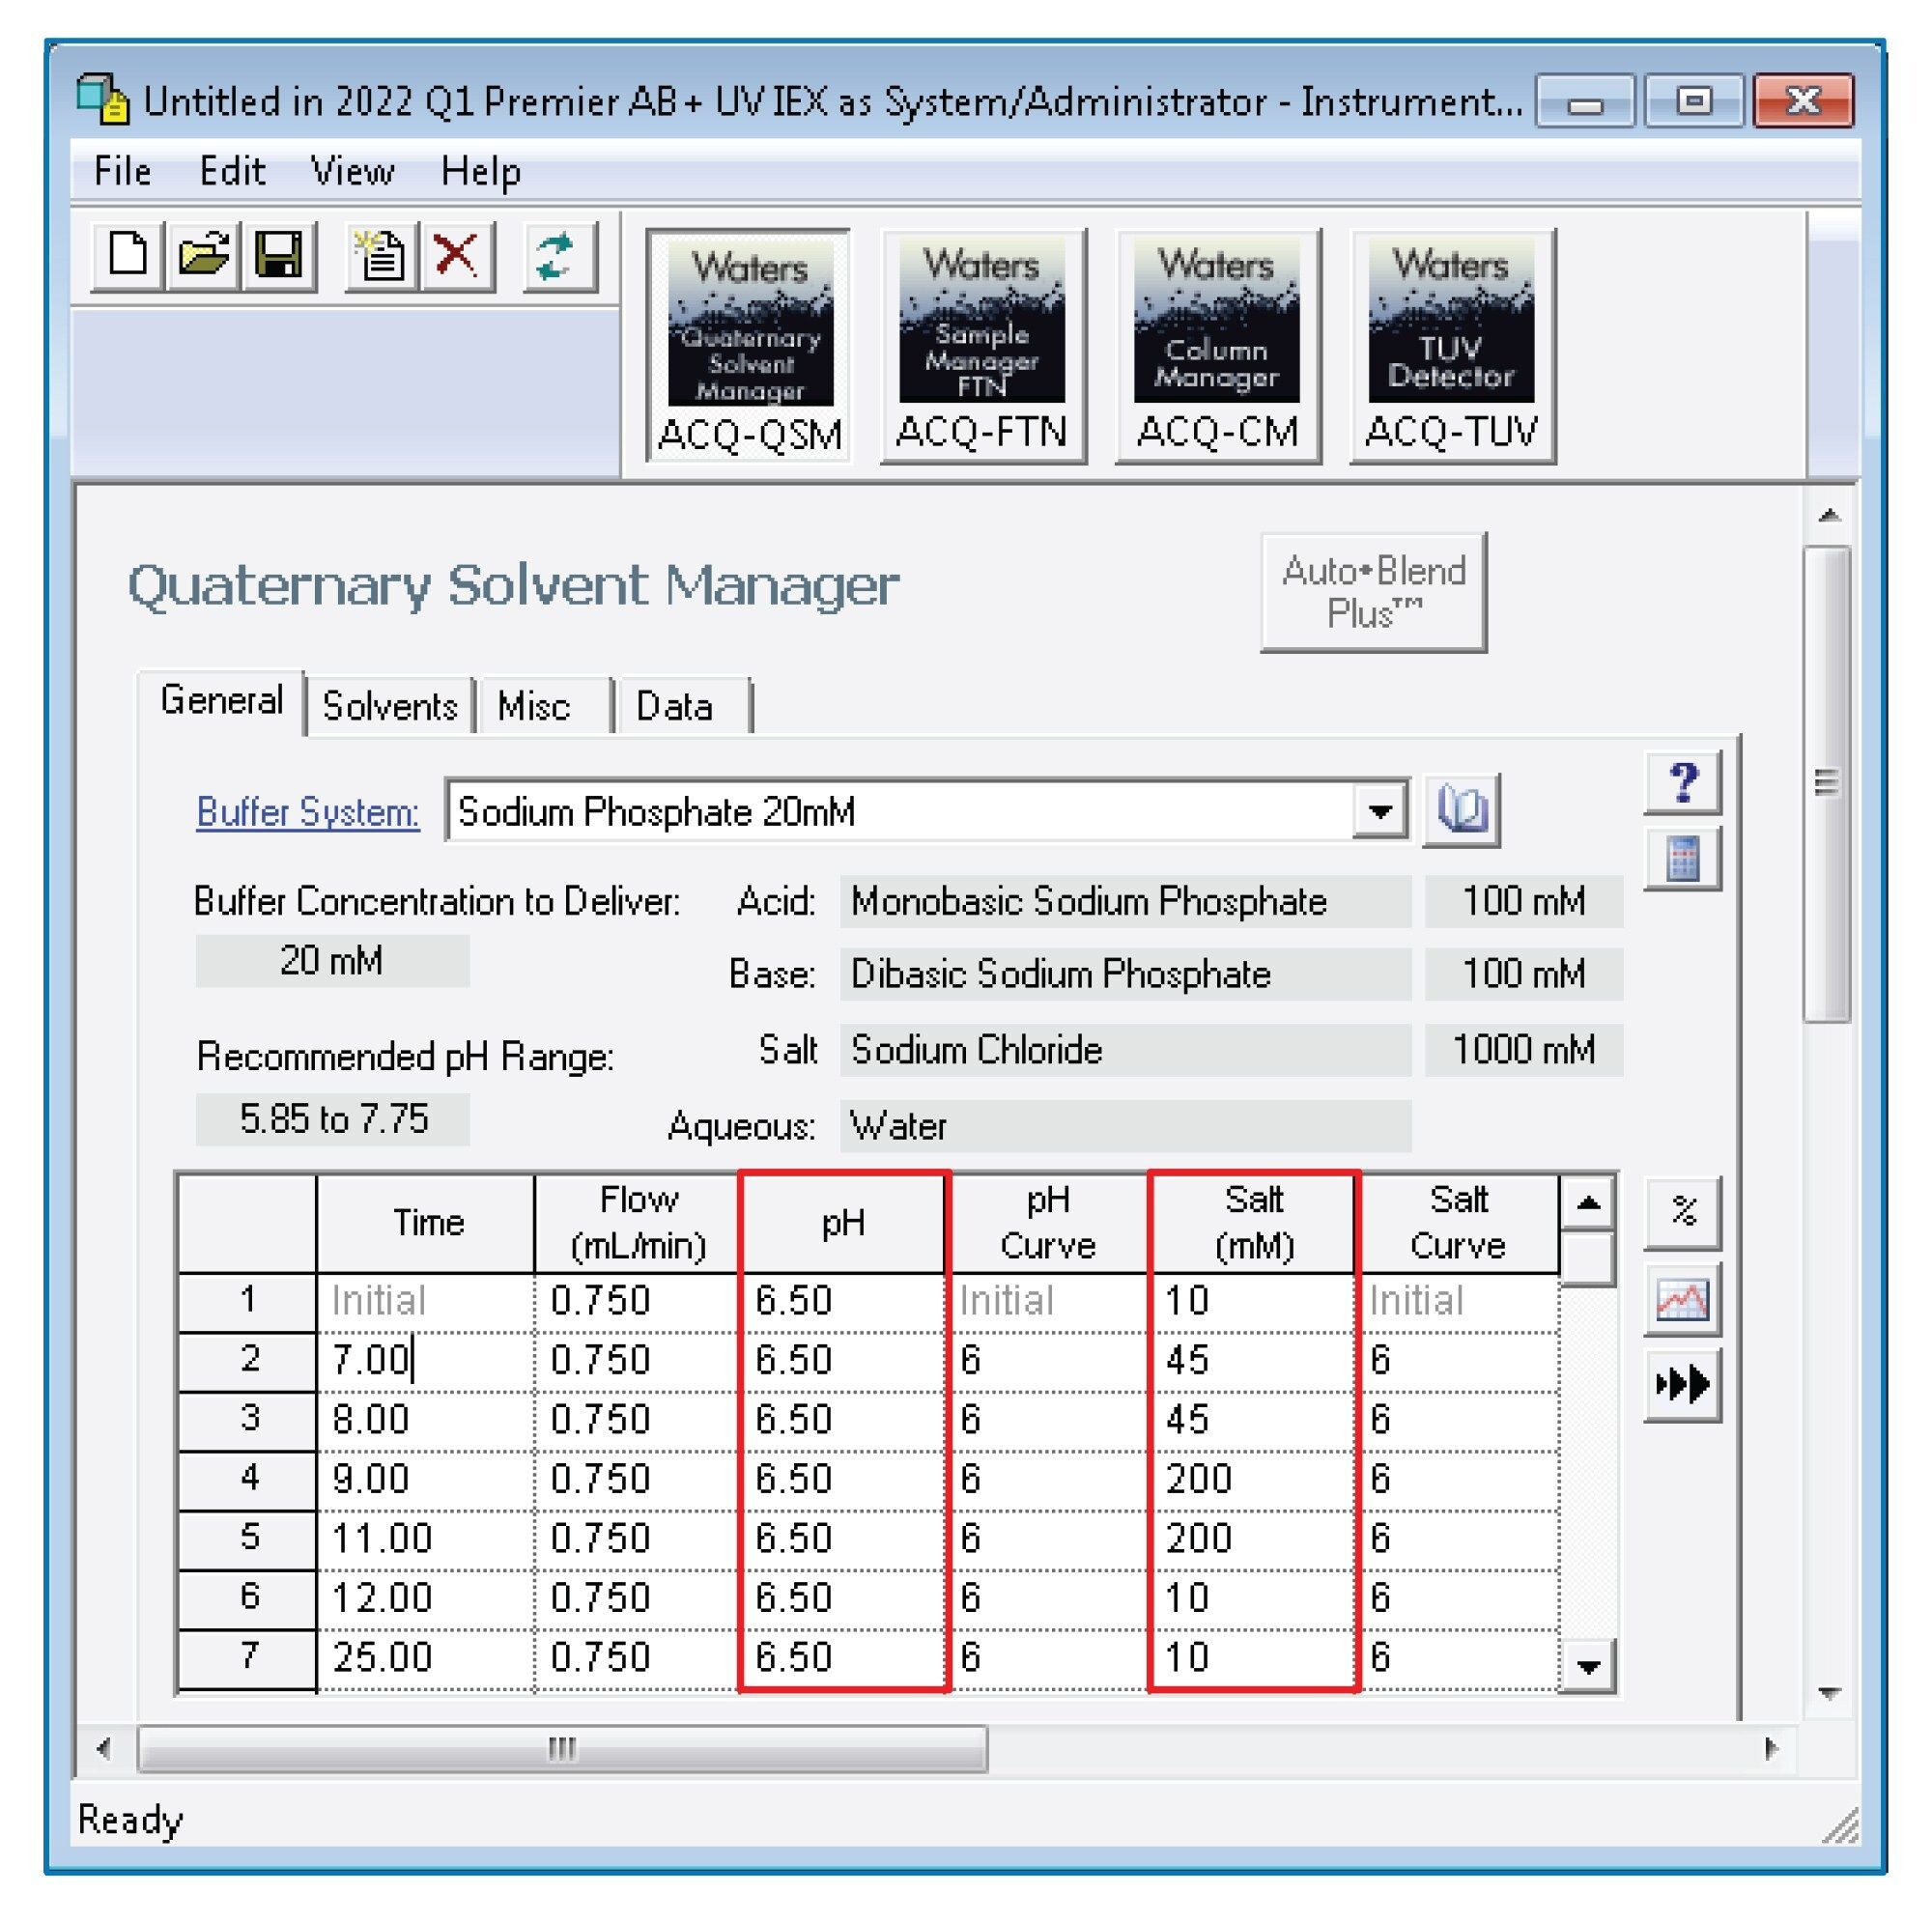Screen dimensions: 1932x1921
Task: Click the Sodium Phosphate 20mM combo box
Action: (x=928, y=811)
